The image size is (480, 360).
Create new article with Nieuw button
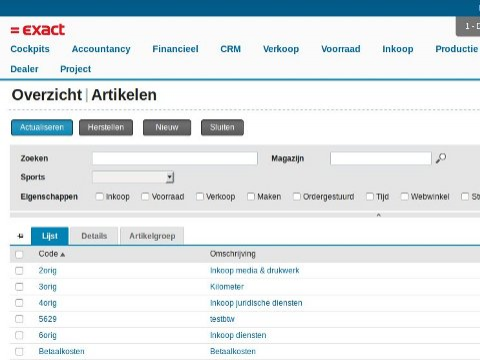tap(167, 127)
